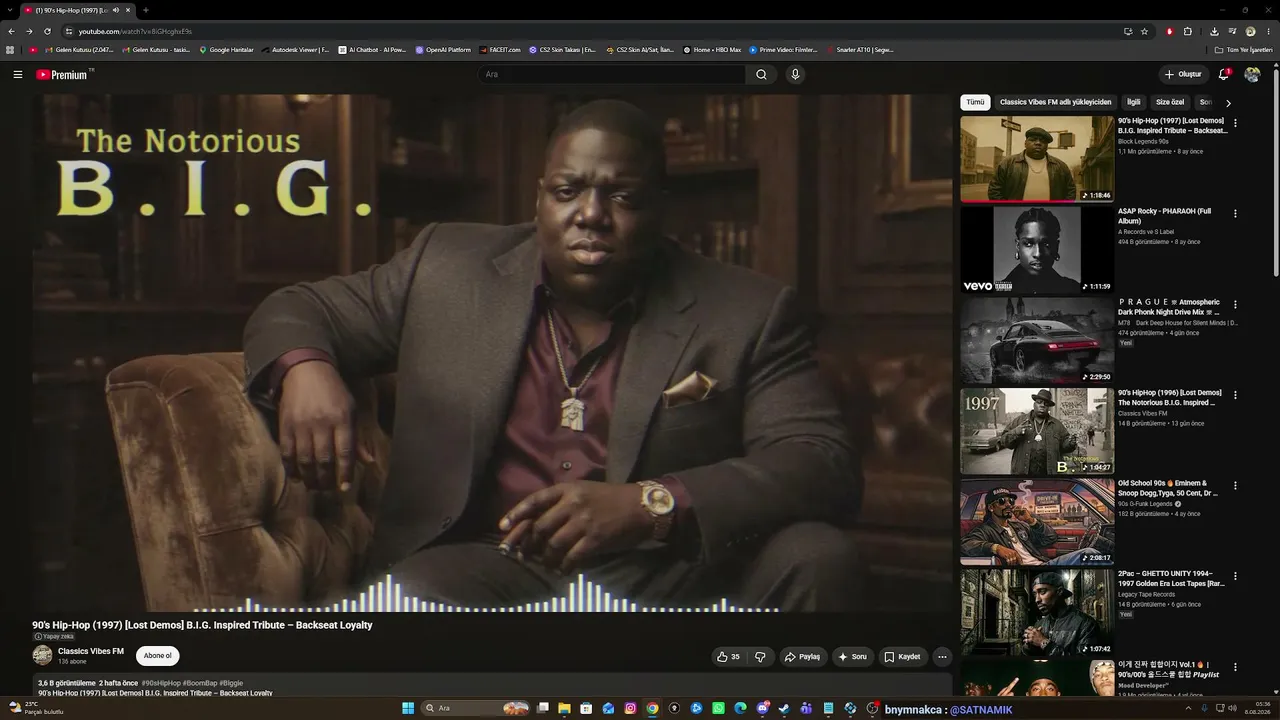Click in the YouTube search field
This screenshot has width=1280, height=720.
611,74
